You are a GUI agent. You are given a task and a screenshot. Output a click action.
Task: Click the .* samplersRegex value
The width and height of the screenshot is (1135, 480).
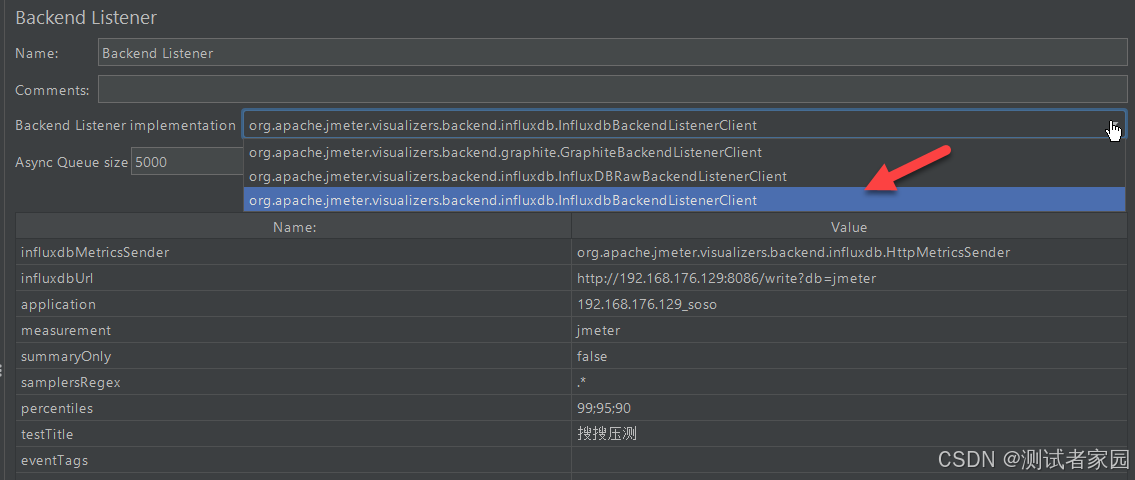(x=849, y=382)
